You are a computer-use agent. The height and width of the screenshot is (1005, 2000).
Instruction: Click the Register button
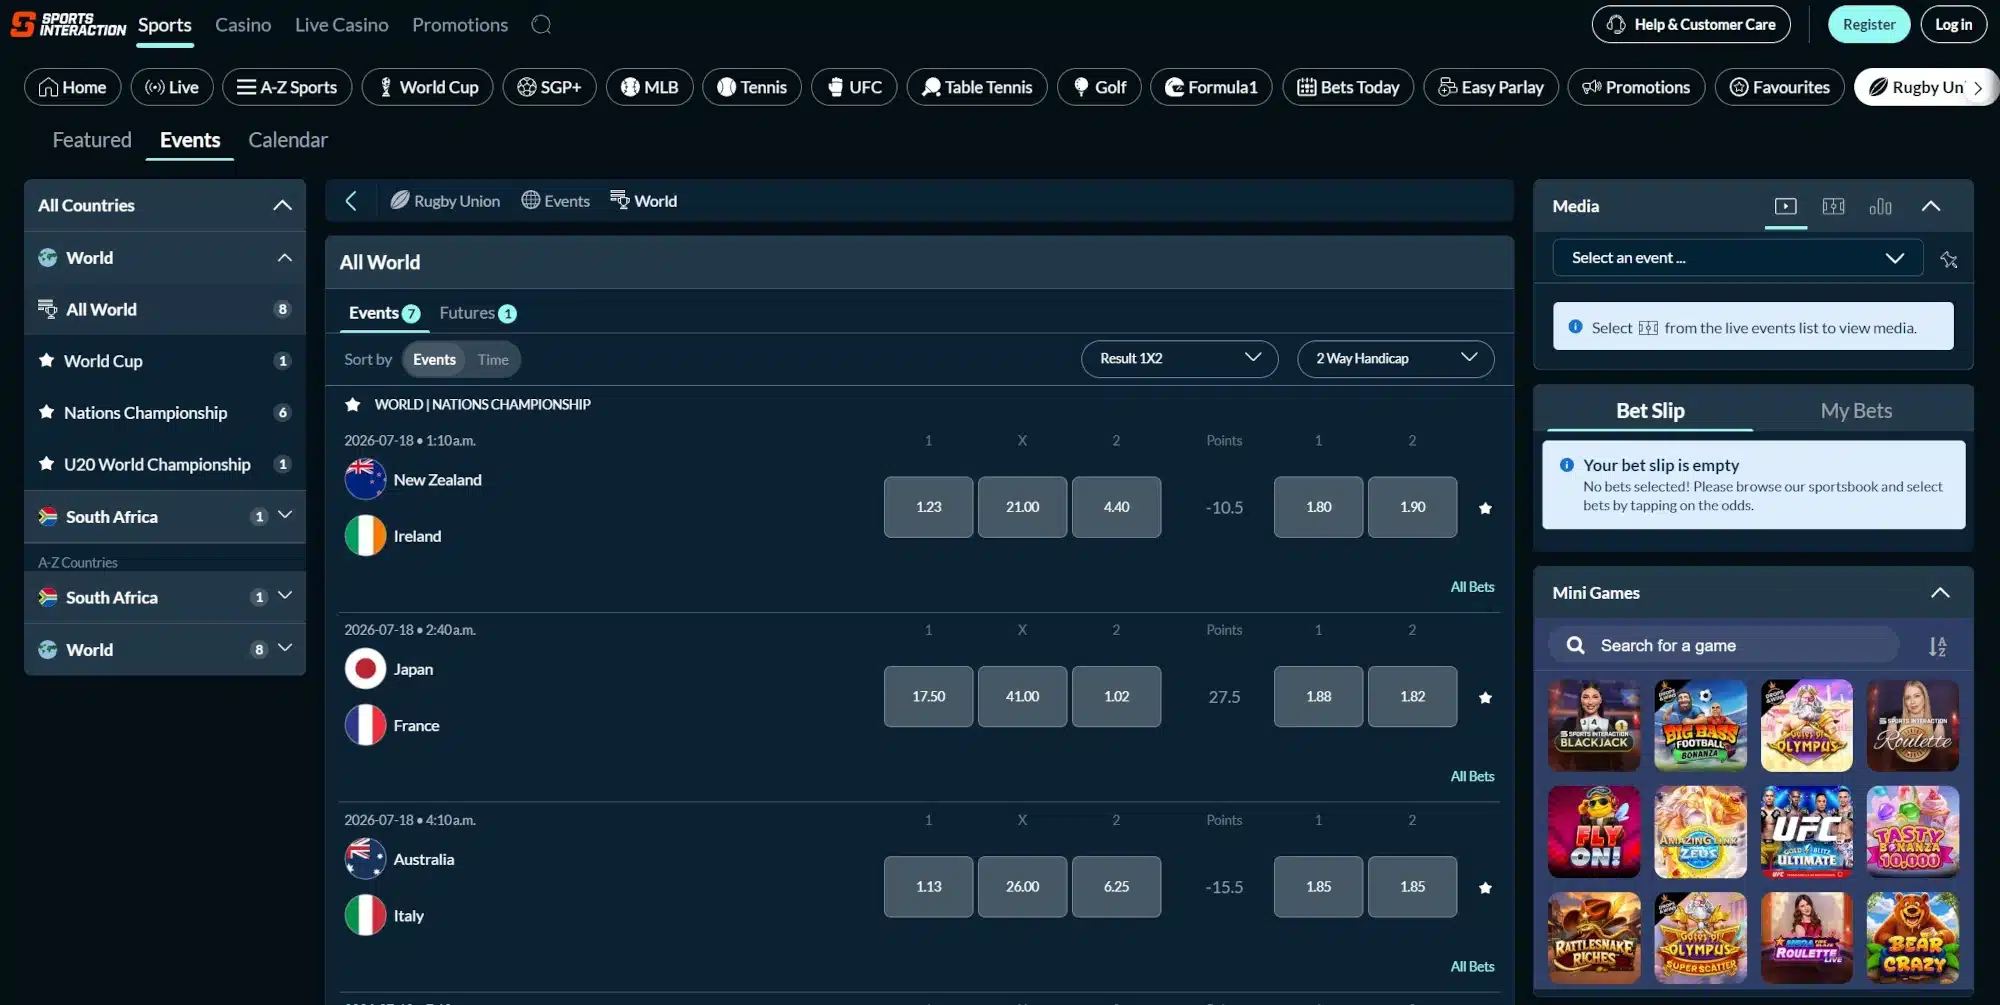[x=1869, y=24]
